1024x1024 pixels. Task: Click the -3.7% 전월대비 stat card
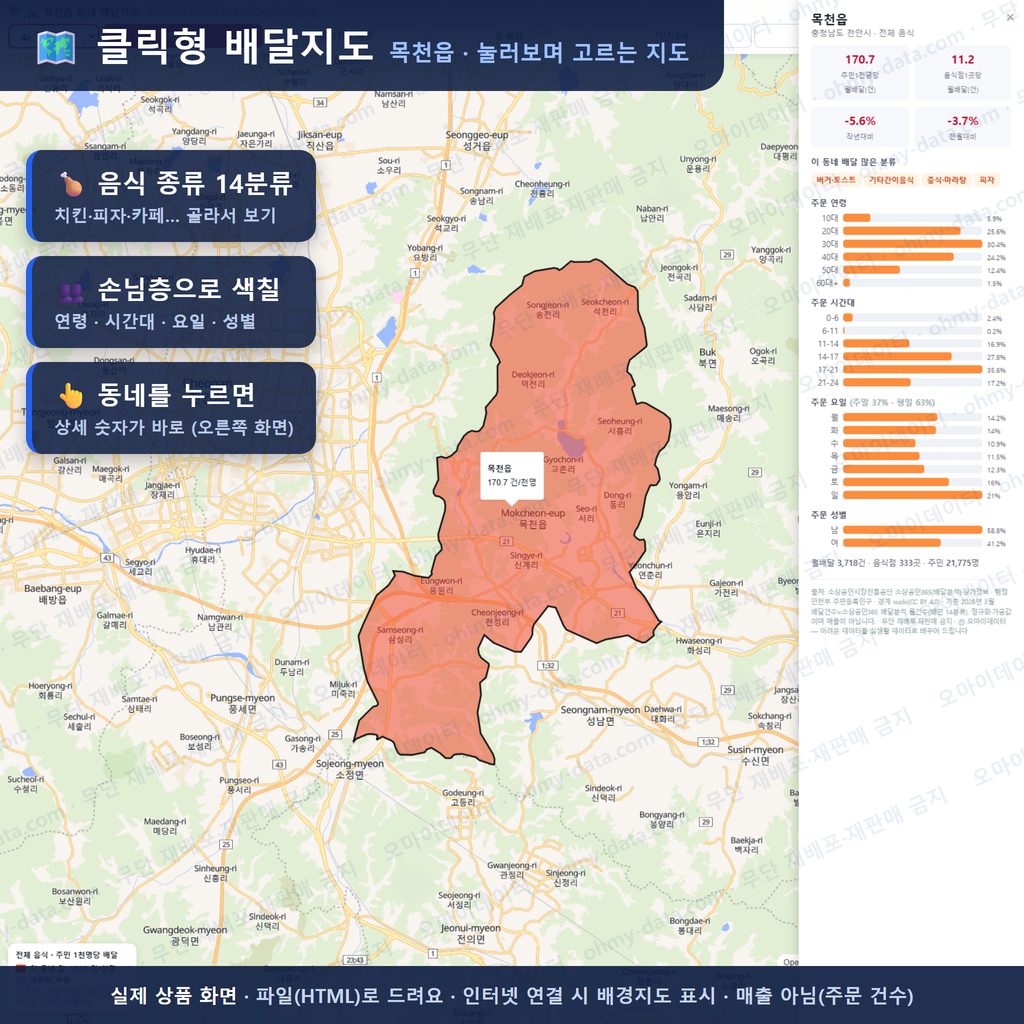pyautogui.click(x=963, y=127)
